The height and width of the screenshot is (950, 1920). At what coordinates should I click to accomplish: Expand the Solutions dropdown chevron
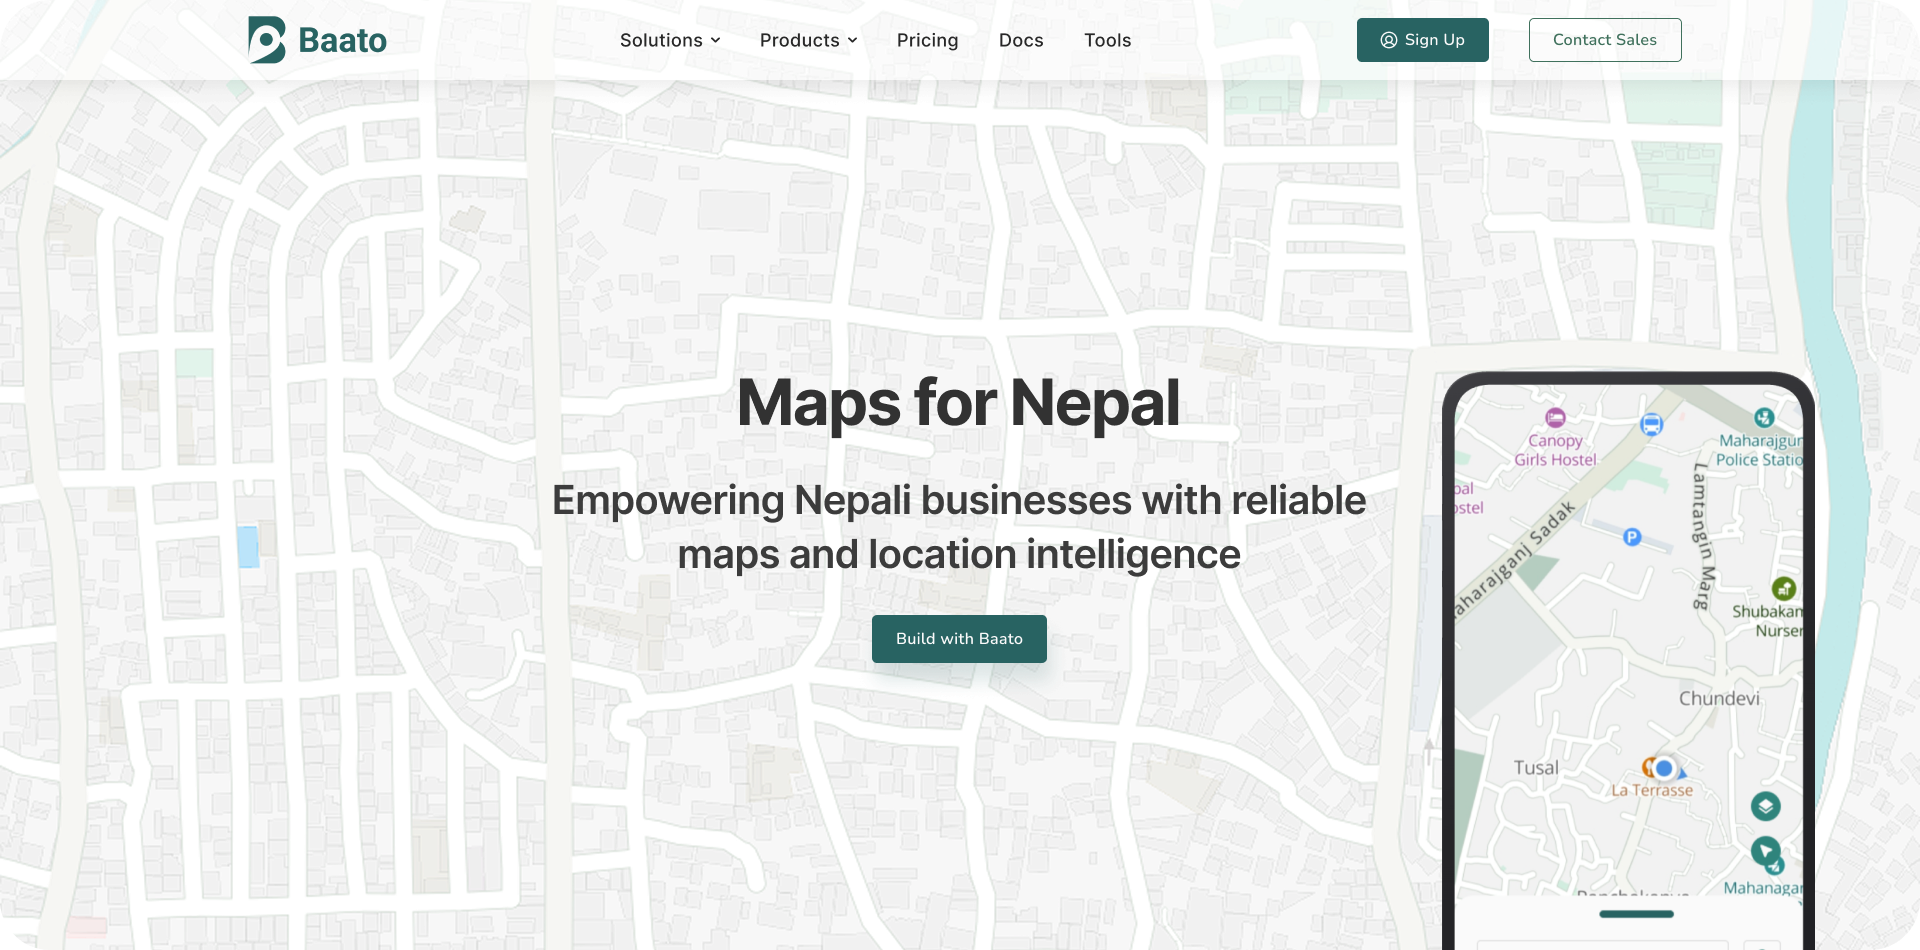(715, 41)
